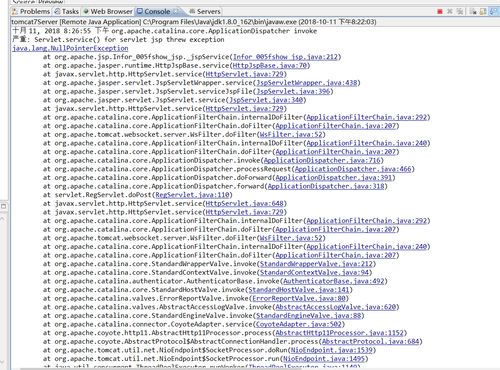The width and height of the screenshot is (500, 370).
Task: Go to JspServlet.java:340
Action: point(266,100)
